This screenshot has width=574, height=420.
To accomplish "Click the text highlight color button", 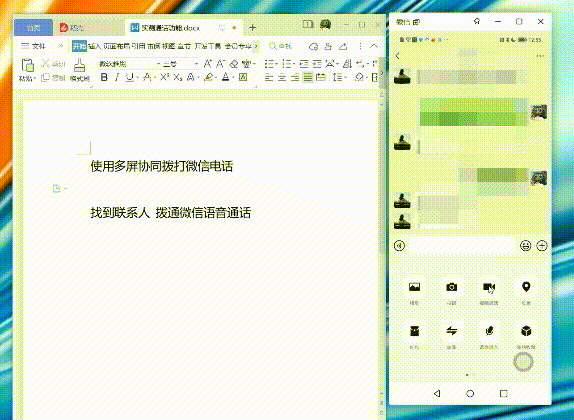I will (x=208, y=77).
